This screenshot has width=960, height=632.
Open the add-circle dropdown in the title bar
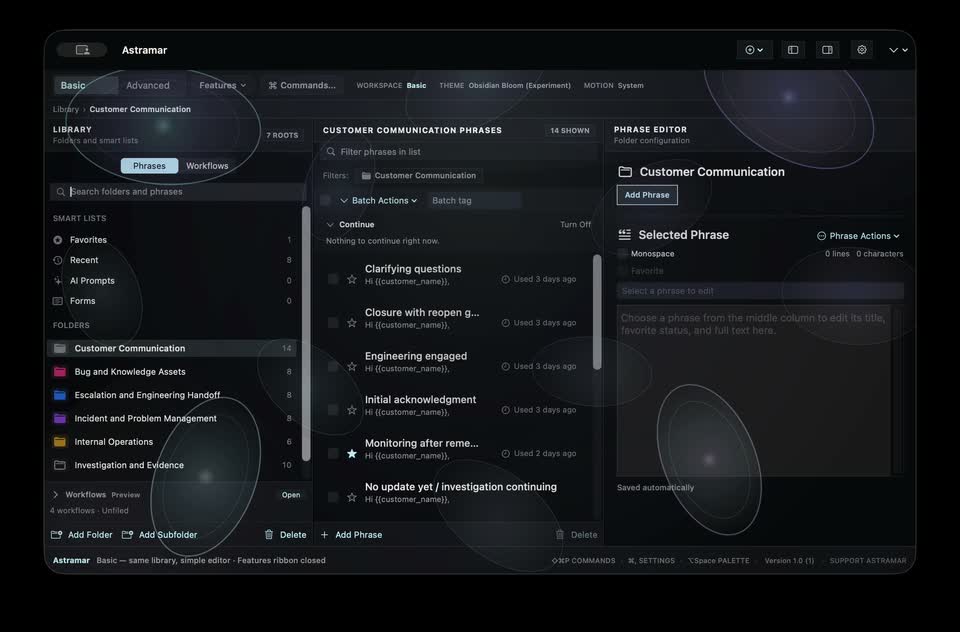(754, 50)
